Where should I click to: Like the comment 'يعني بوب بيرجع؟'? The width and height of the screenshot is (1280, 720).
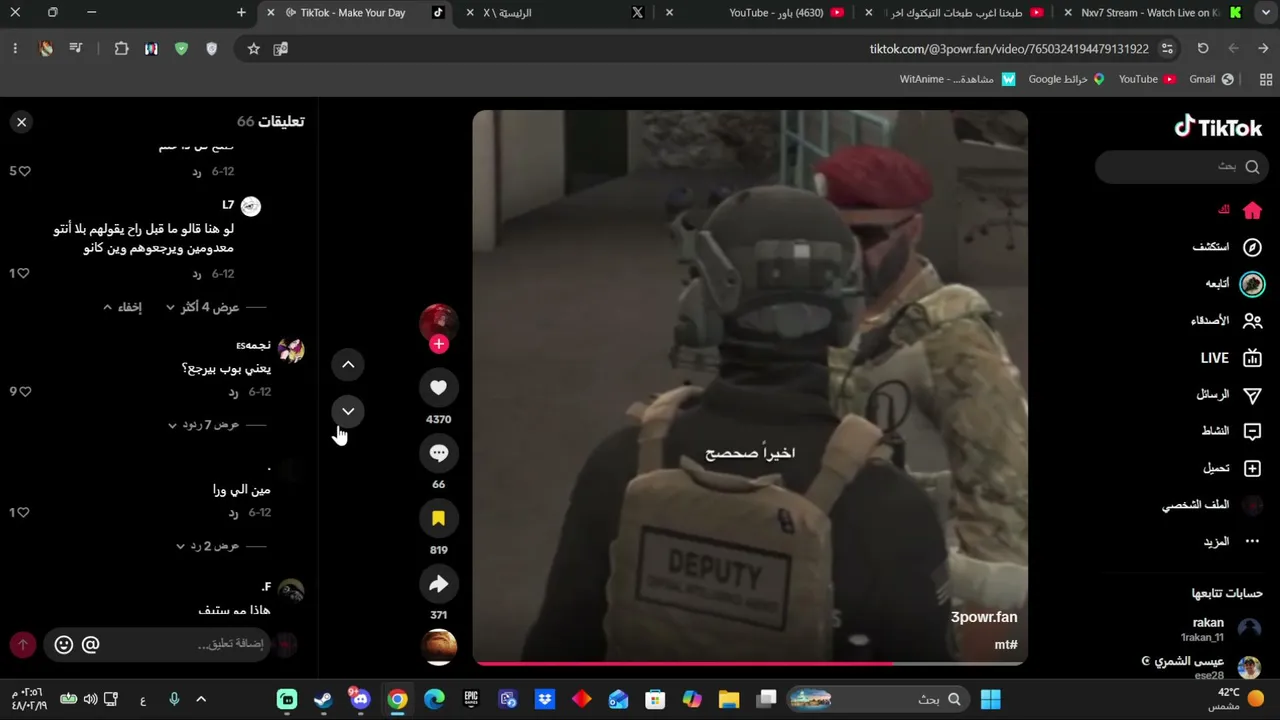24,391
